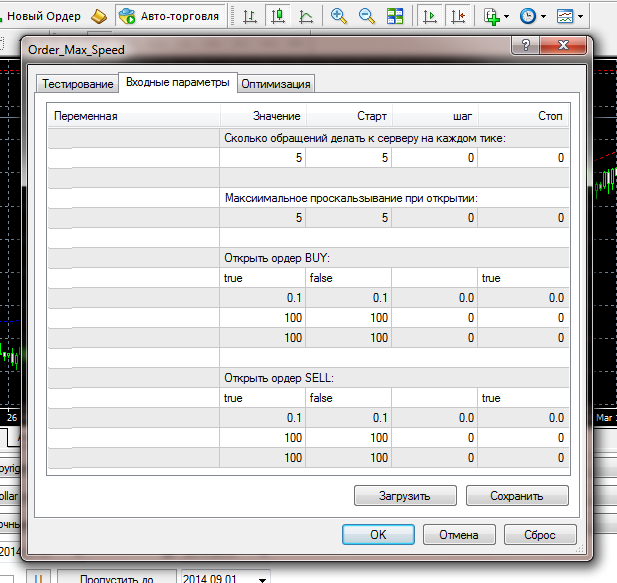Edit Значение 5 under Максимальное проскальзывание

click(x=262, y=218)
